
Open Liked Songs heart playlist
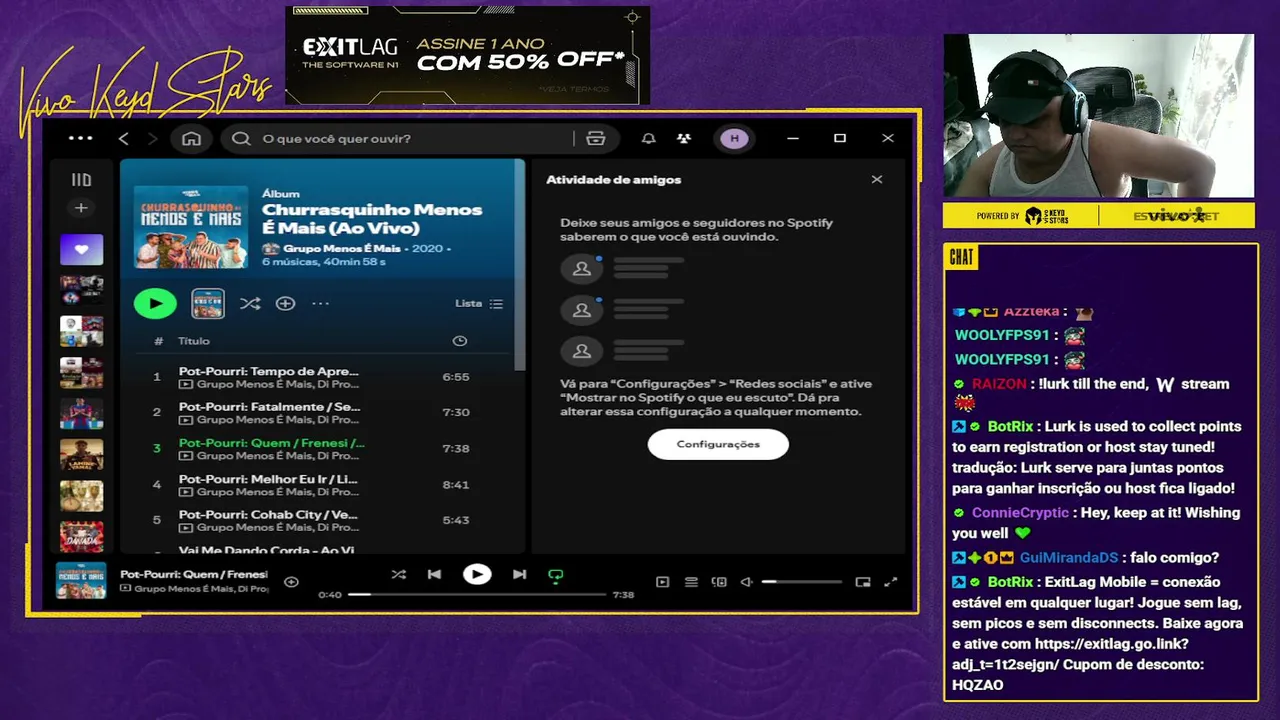81,249
